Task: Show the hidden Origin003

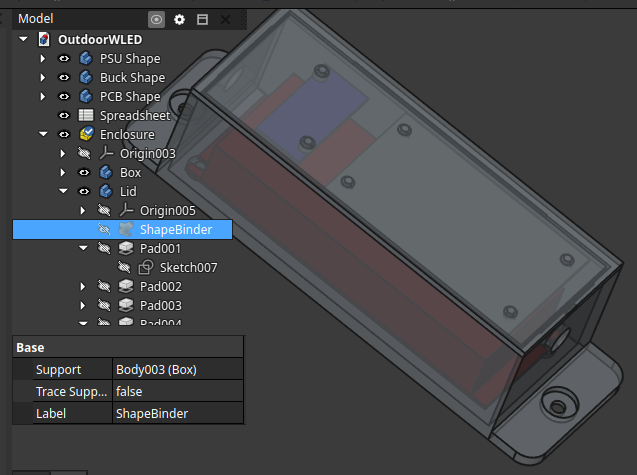Action: 84,153
